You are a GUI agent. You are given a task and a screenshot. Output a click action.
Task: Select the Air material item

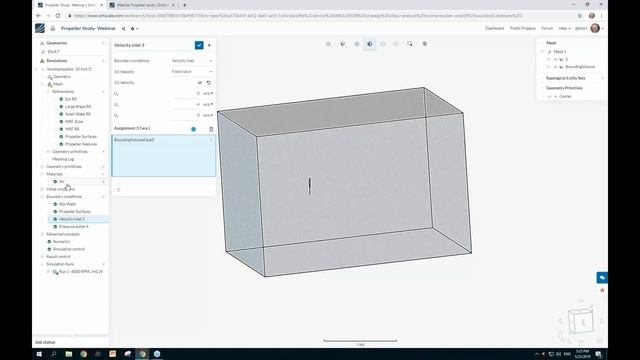61,182
